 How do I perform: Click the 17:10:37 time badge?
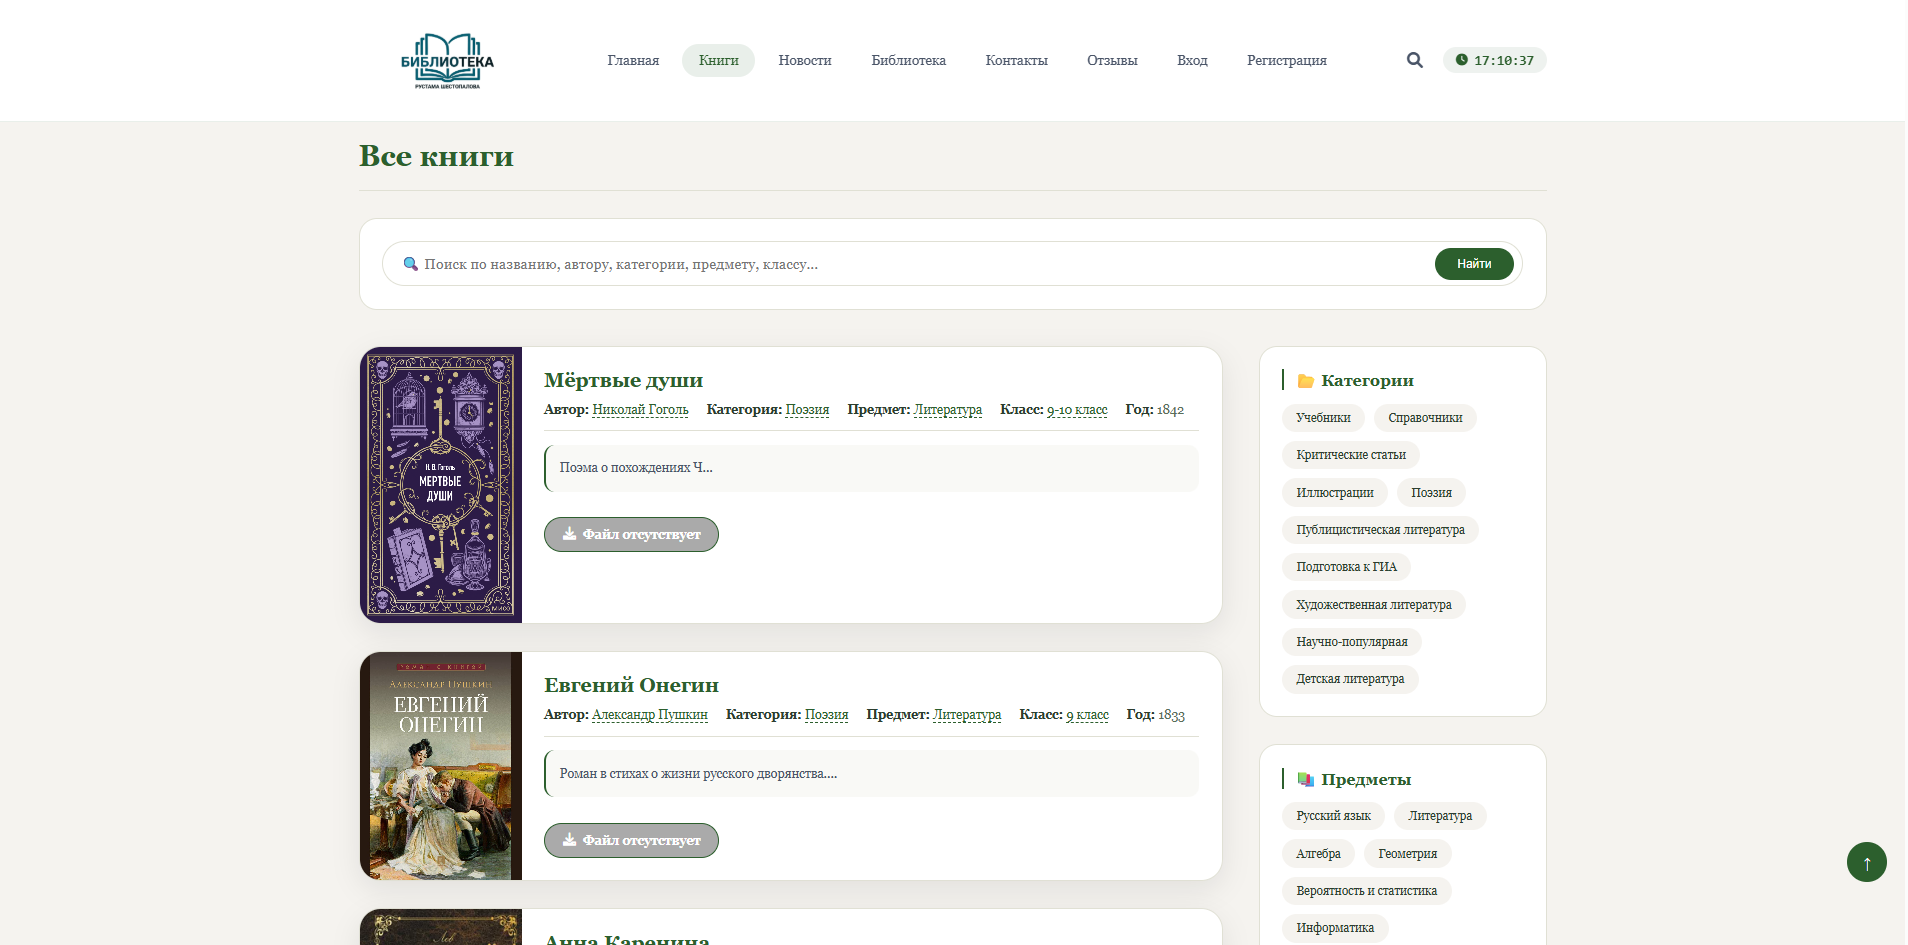pos(1494,60)
